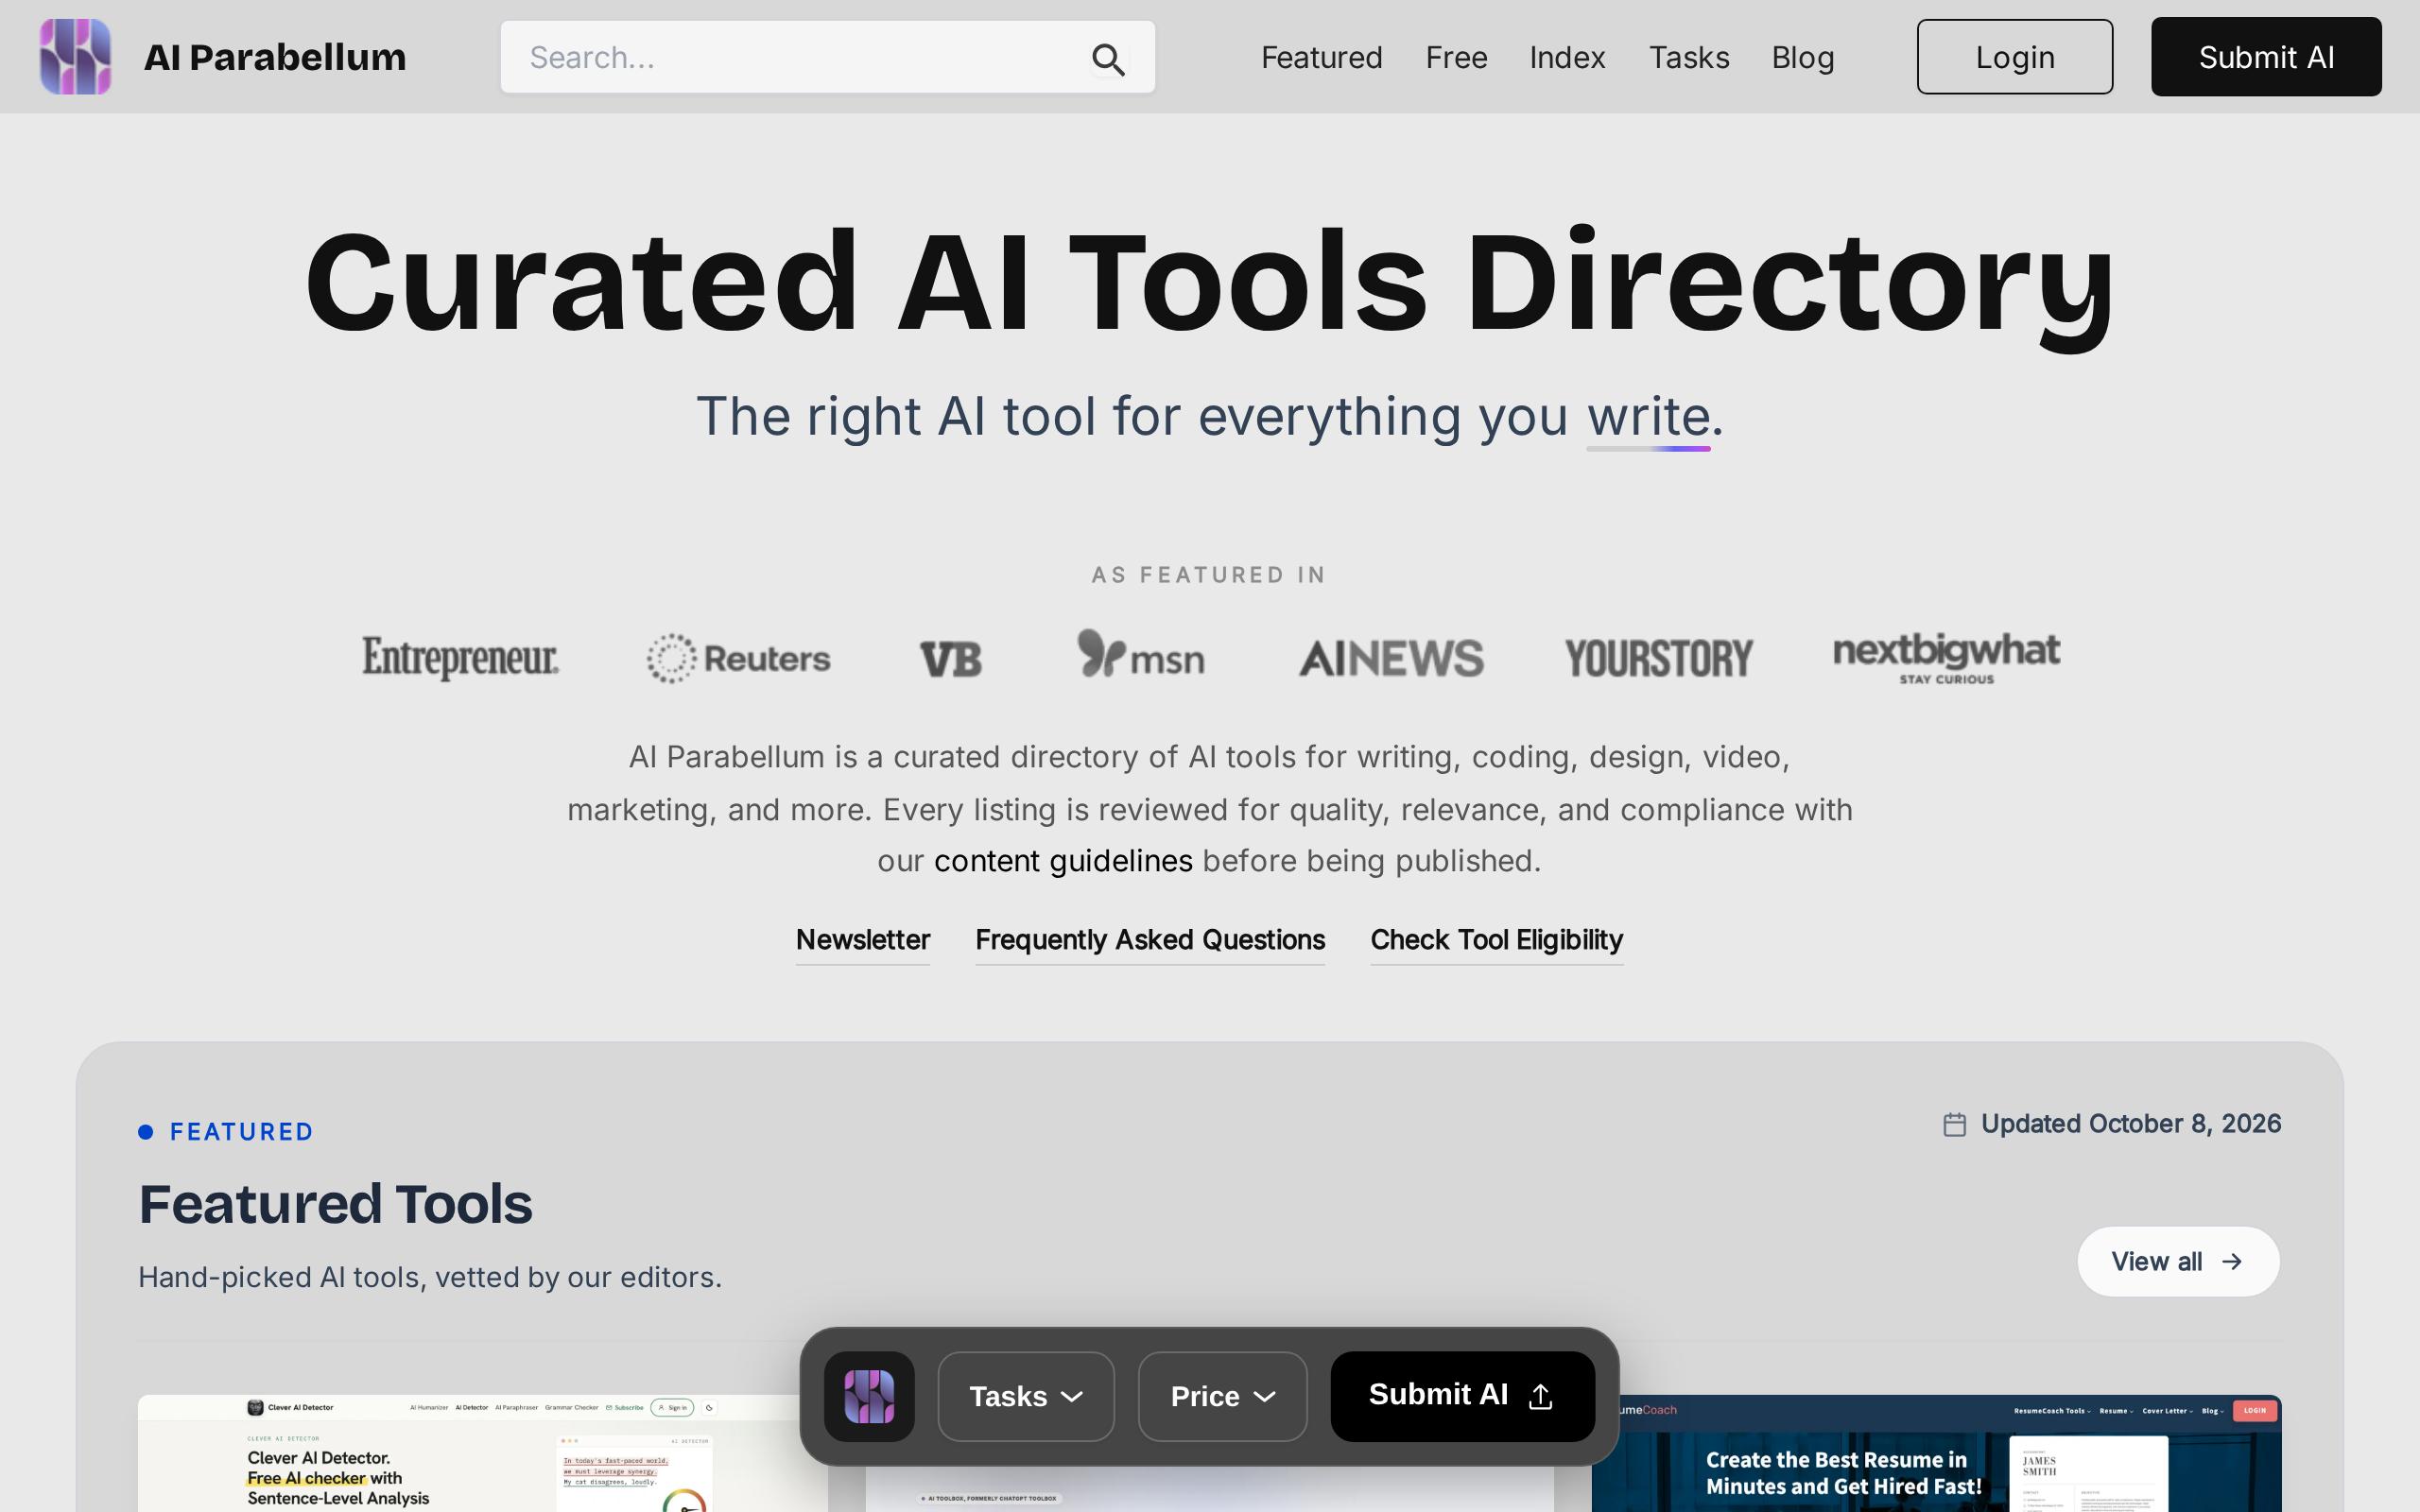Open the Price dropdown in floating bar

point(1222,1396)
